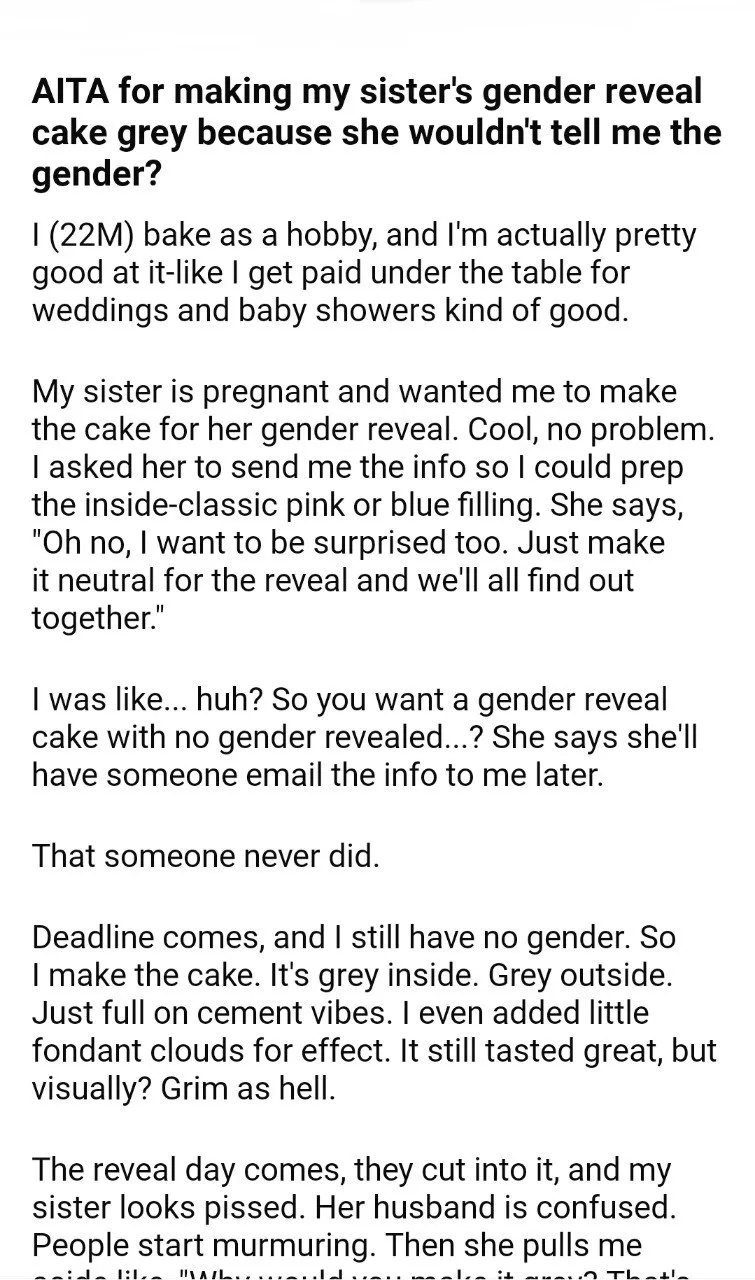Tap the line 'visually? Grim as hell.'
This screenshot has width=755, height=1280.
click(184, 1088)
